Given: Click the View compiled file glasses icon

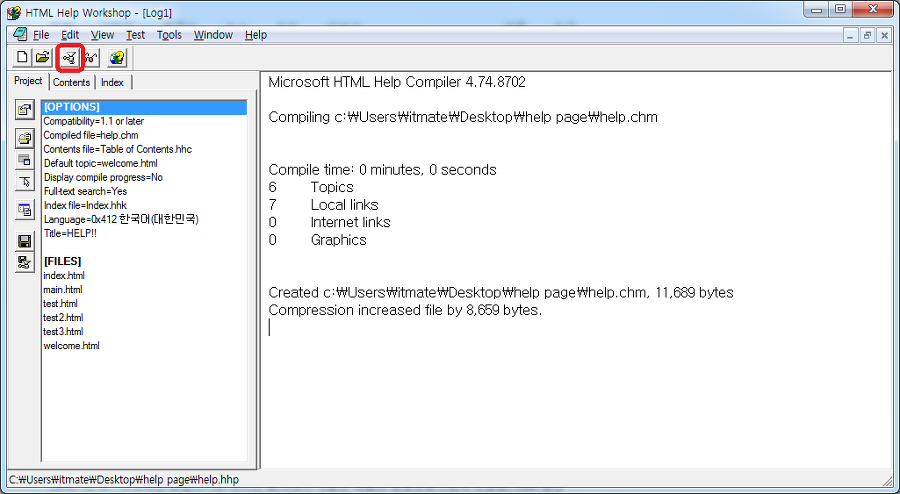Looking at the screenshot, I should click(91, 57).
